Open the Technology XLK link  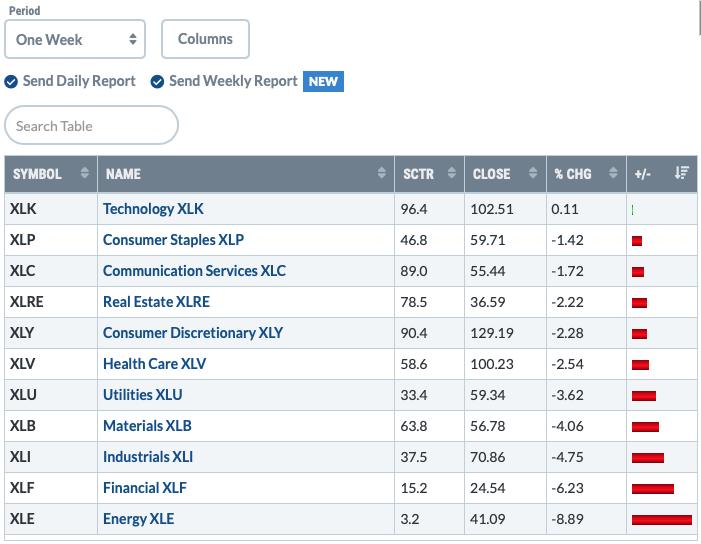click(153, 209)
